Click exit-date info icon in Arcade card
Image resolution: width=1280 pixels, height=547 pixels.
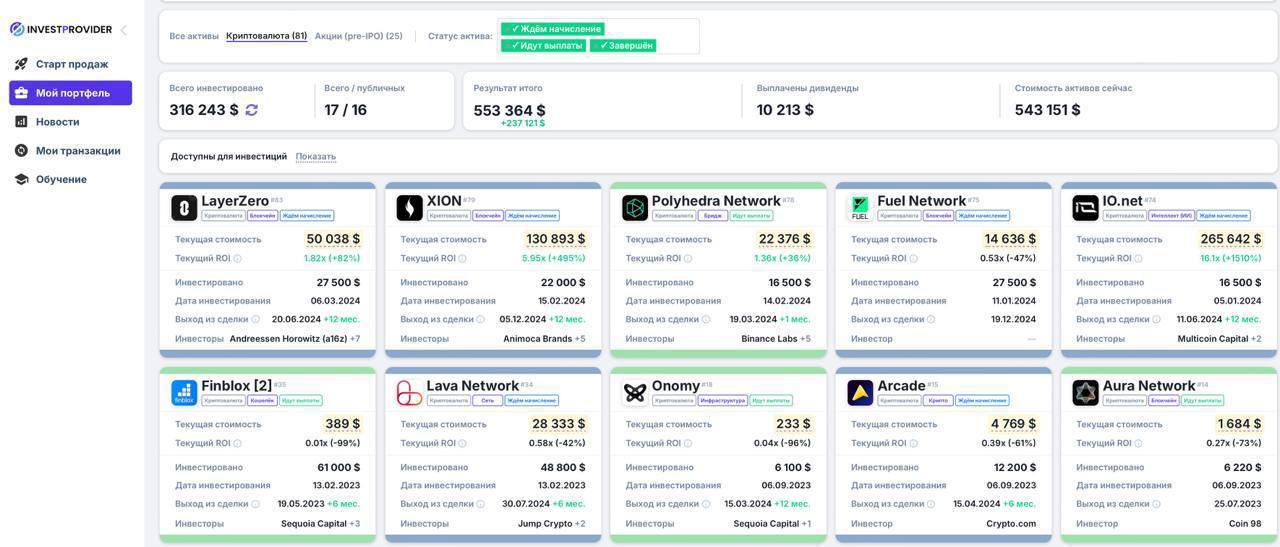pyautogui.click(x=931, y=505)
